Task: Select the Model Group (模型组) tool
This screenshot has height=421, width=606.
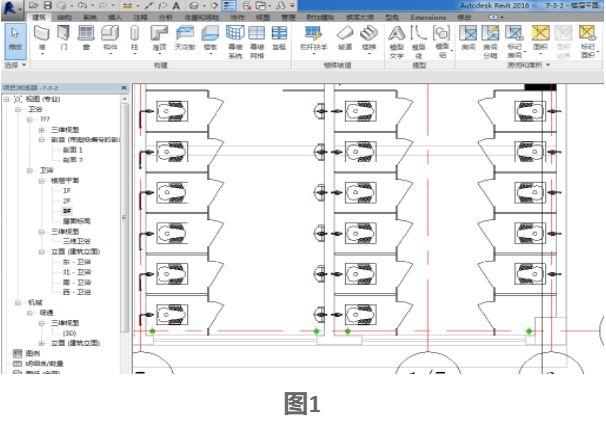Action: (442, 42)
